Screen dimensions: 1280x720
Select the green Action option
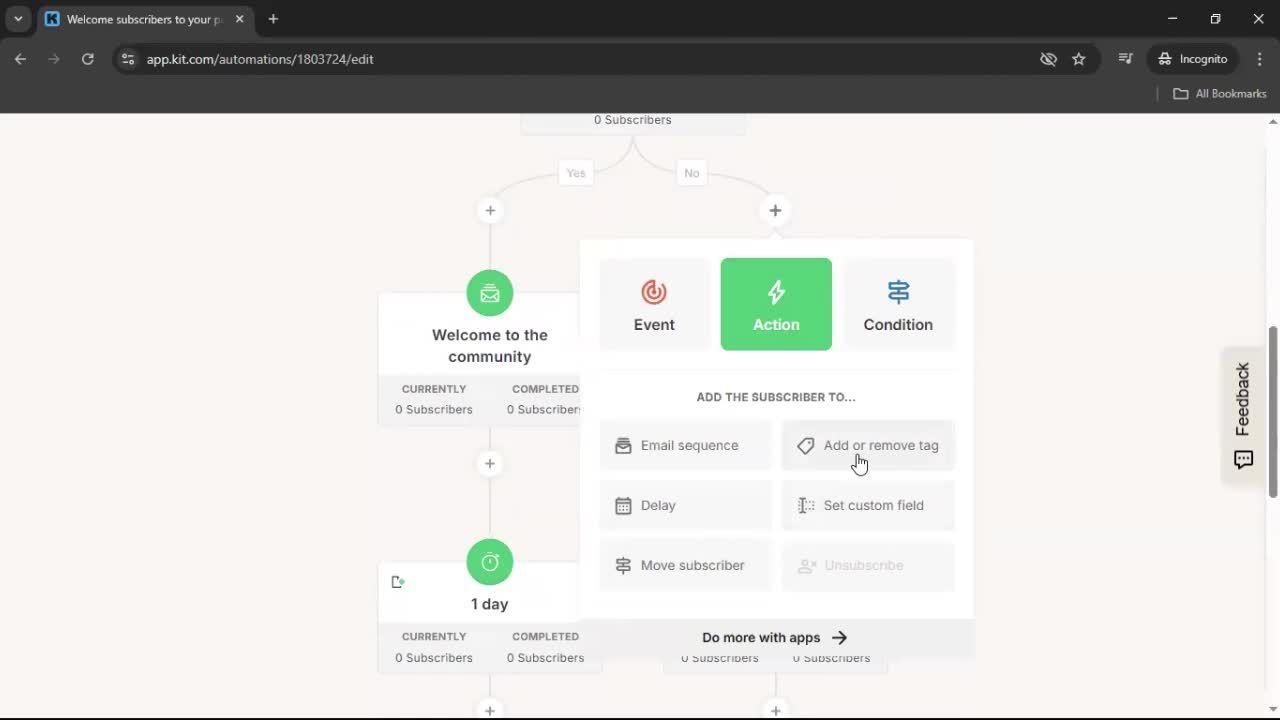pyautogui.click(x=776, y=304)
